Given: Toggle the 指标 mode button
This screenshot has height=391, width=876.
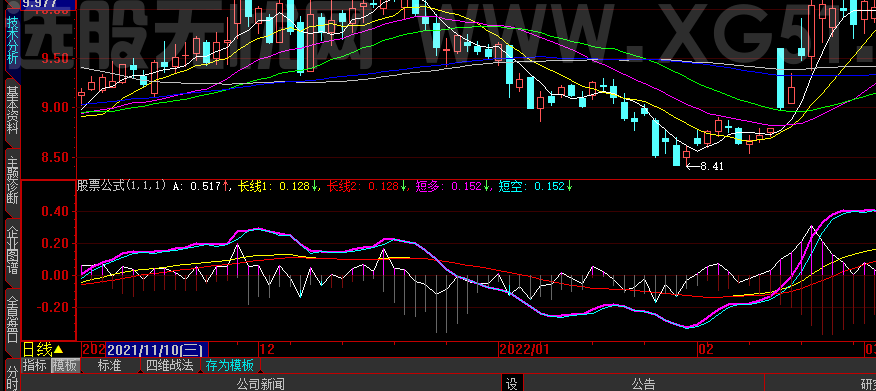Looking at the screenshot, I should point(35,366).
